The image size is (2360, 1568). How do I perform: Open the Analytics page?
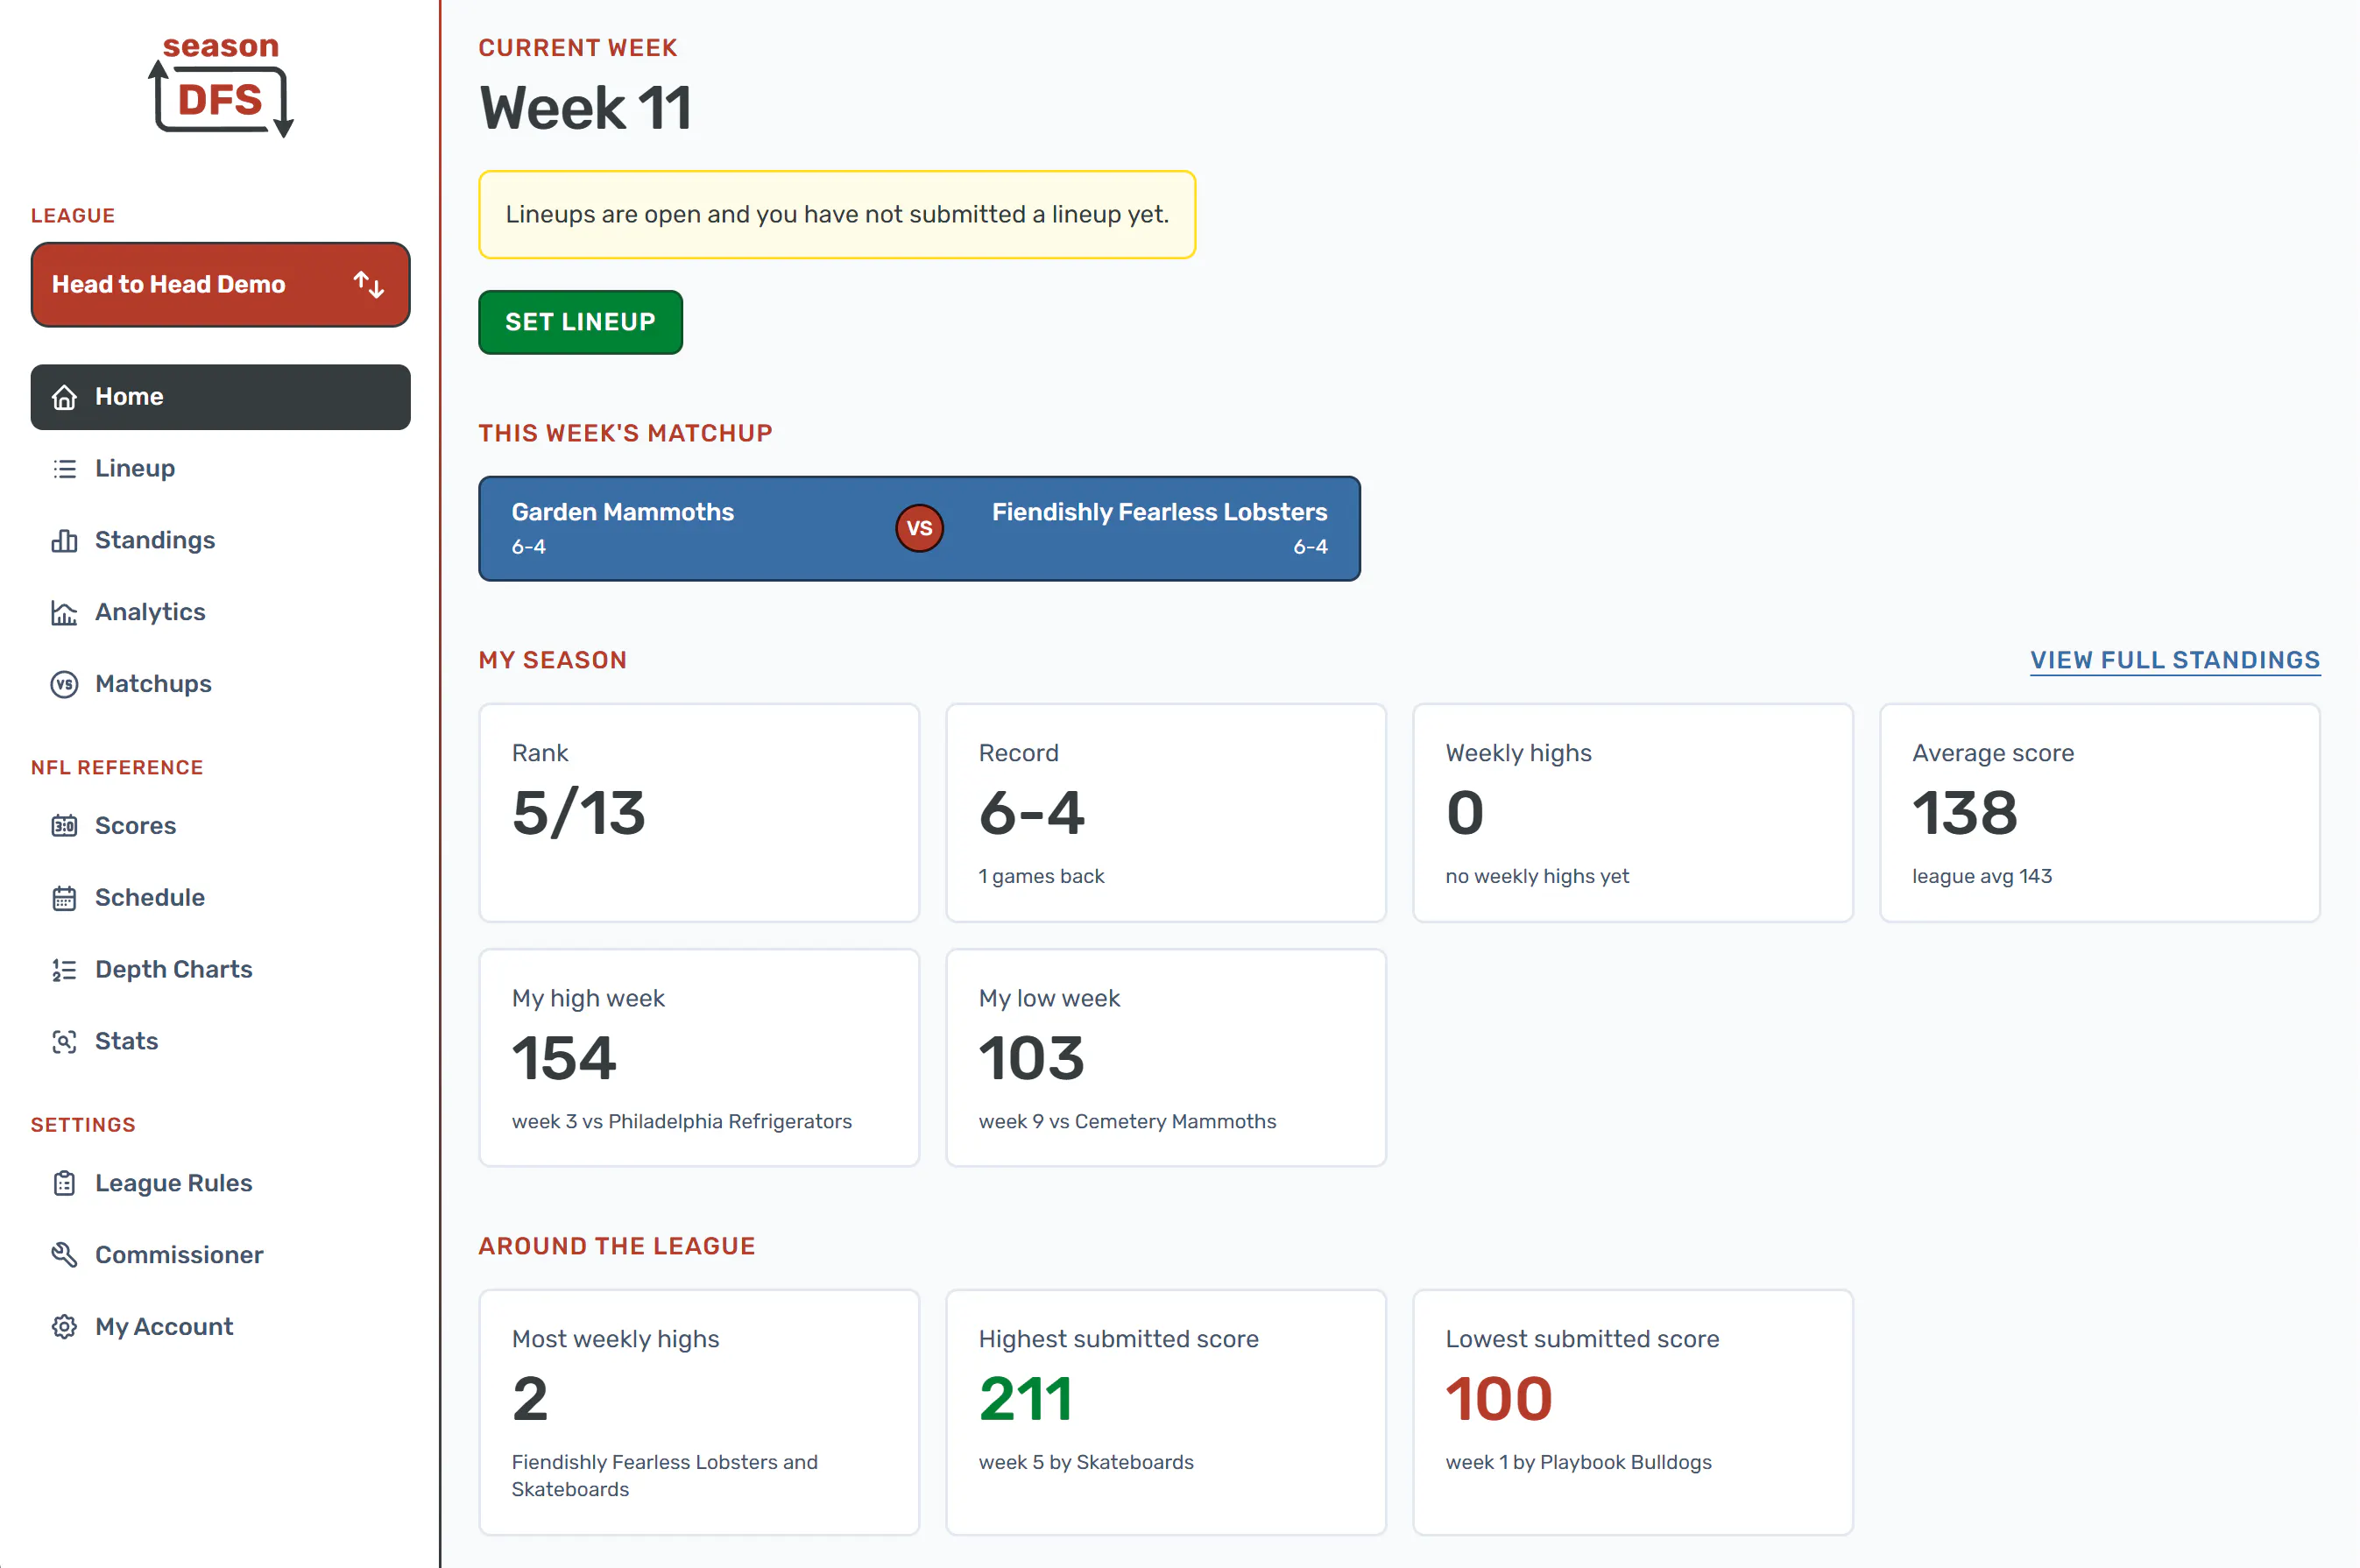(220, 613)
